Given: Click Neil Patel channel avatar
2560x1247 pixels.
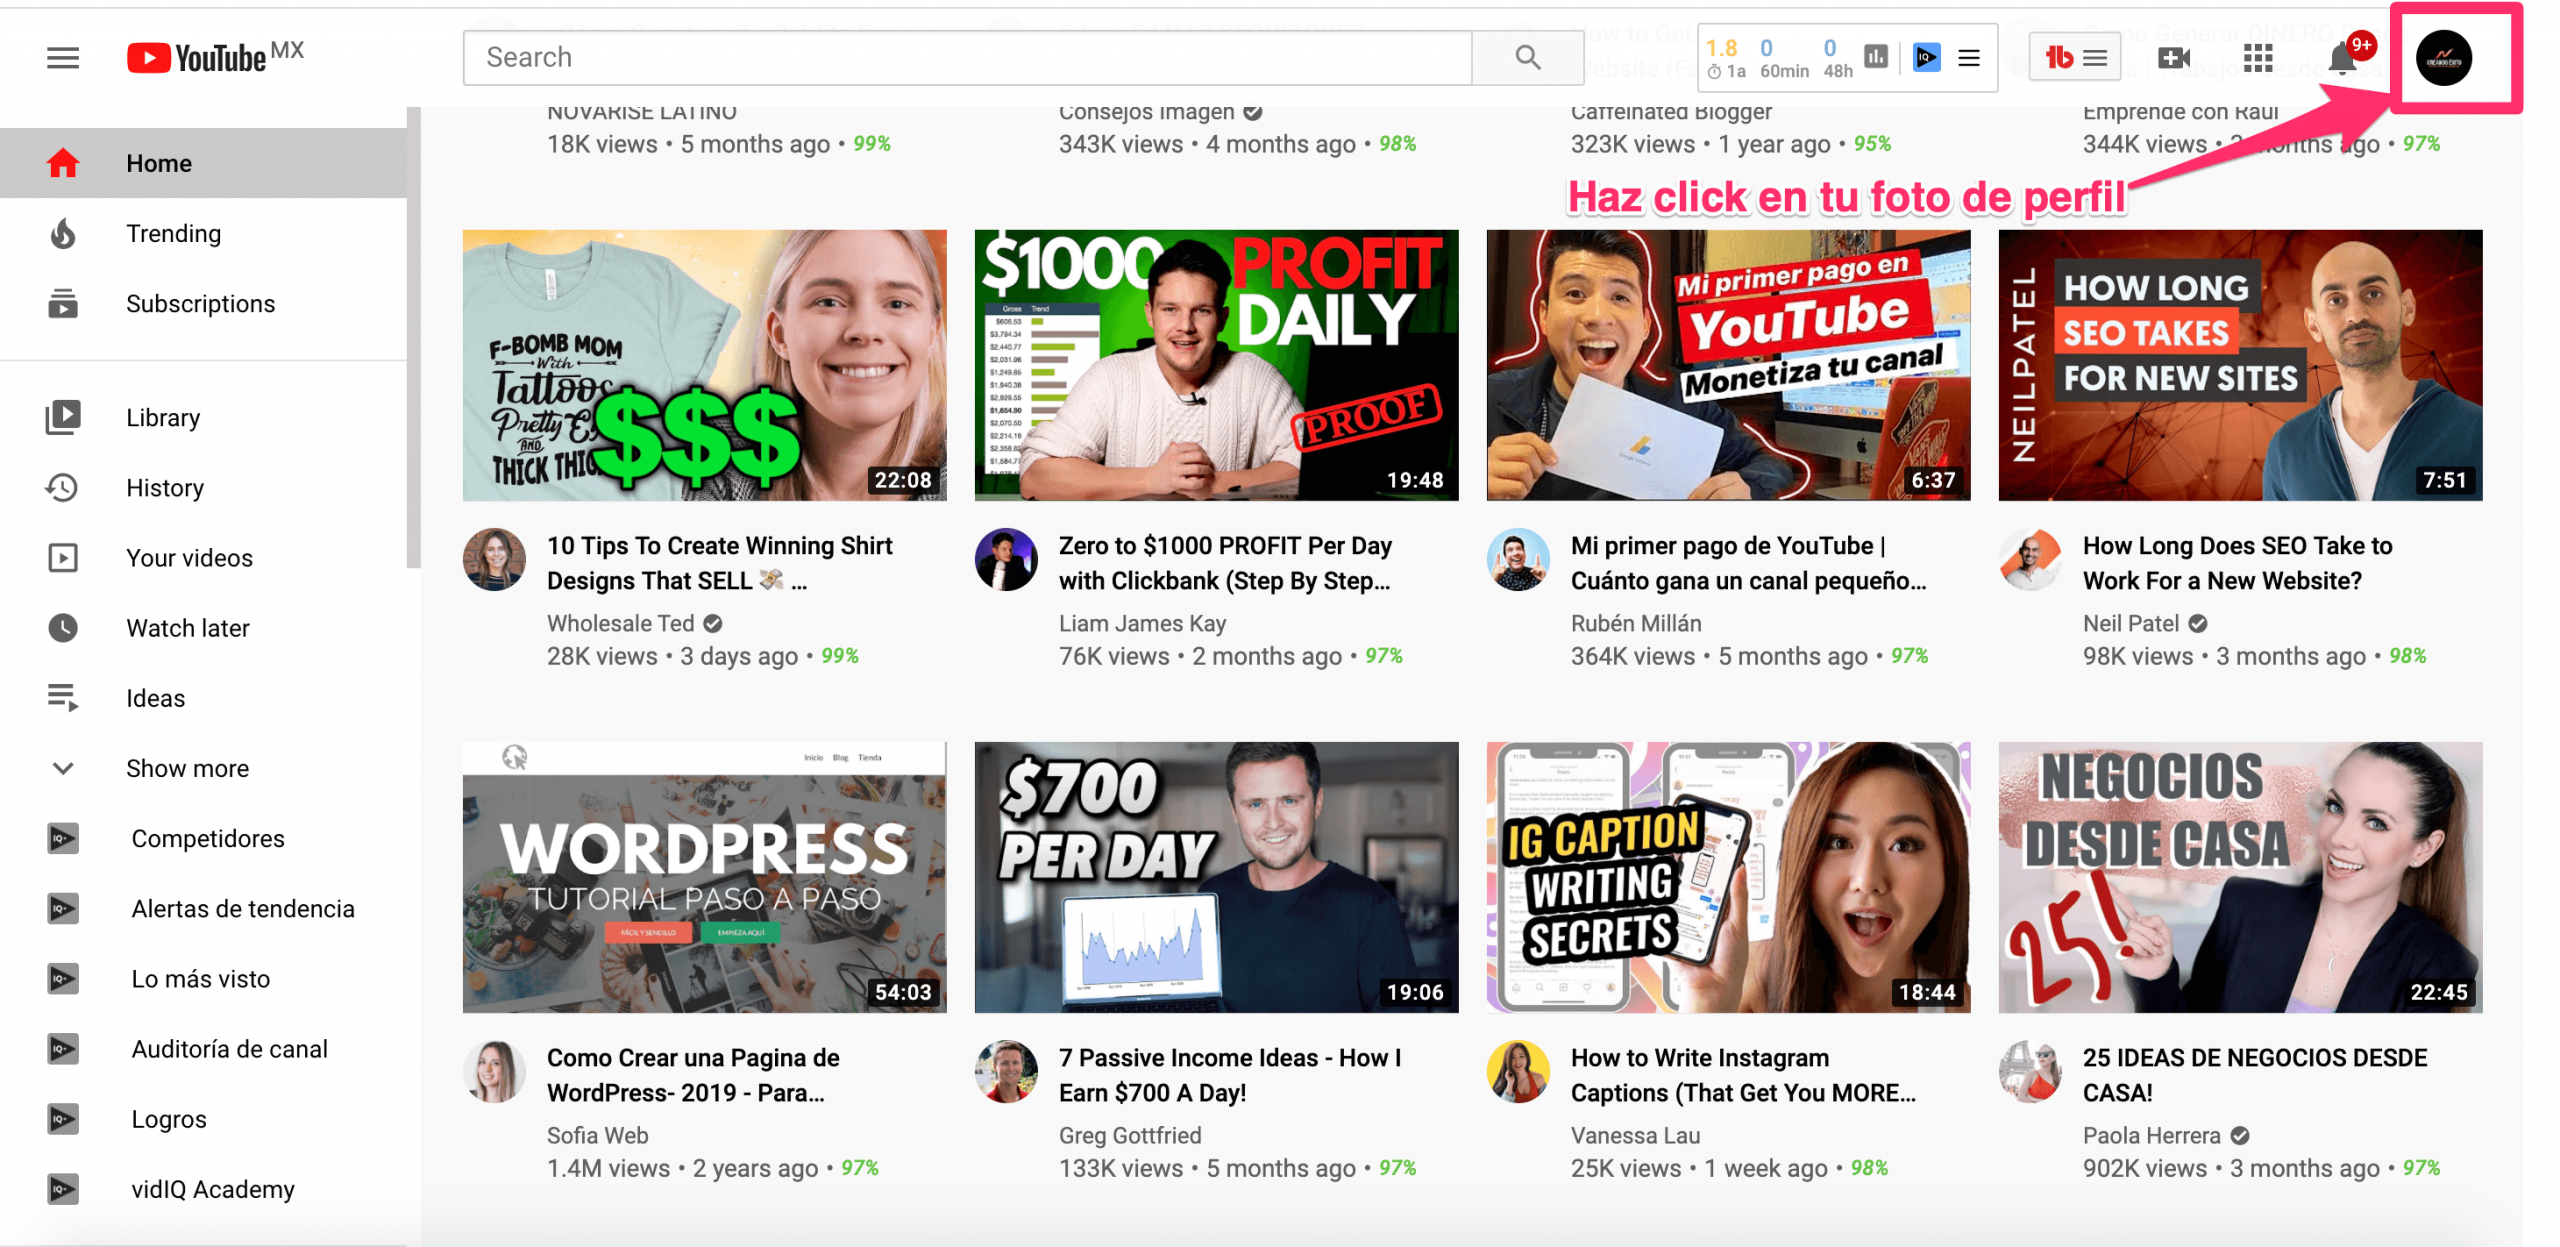Looking at the screenshot, I should (x=2030, y=560).
